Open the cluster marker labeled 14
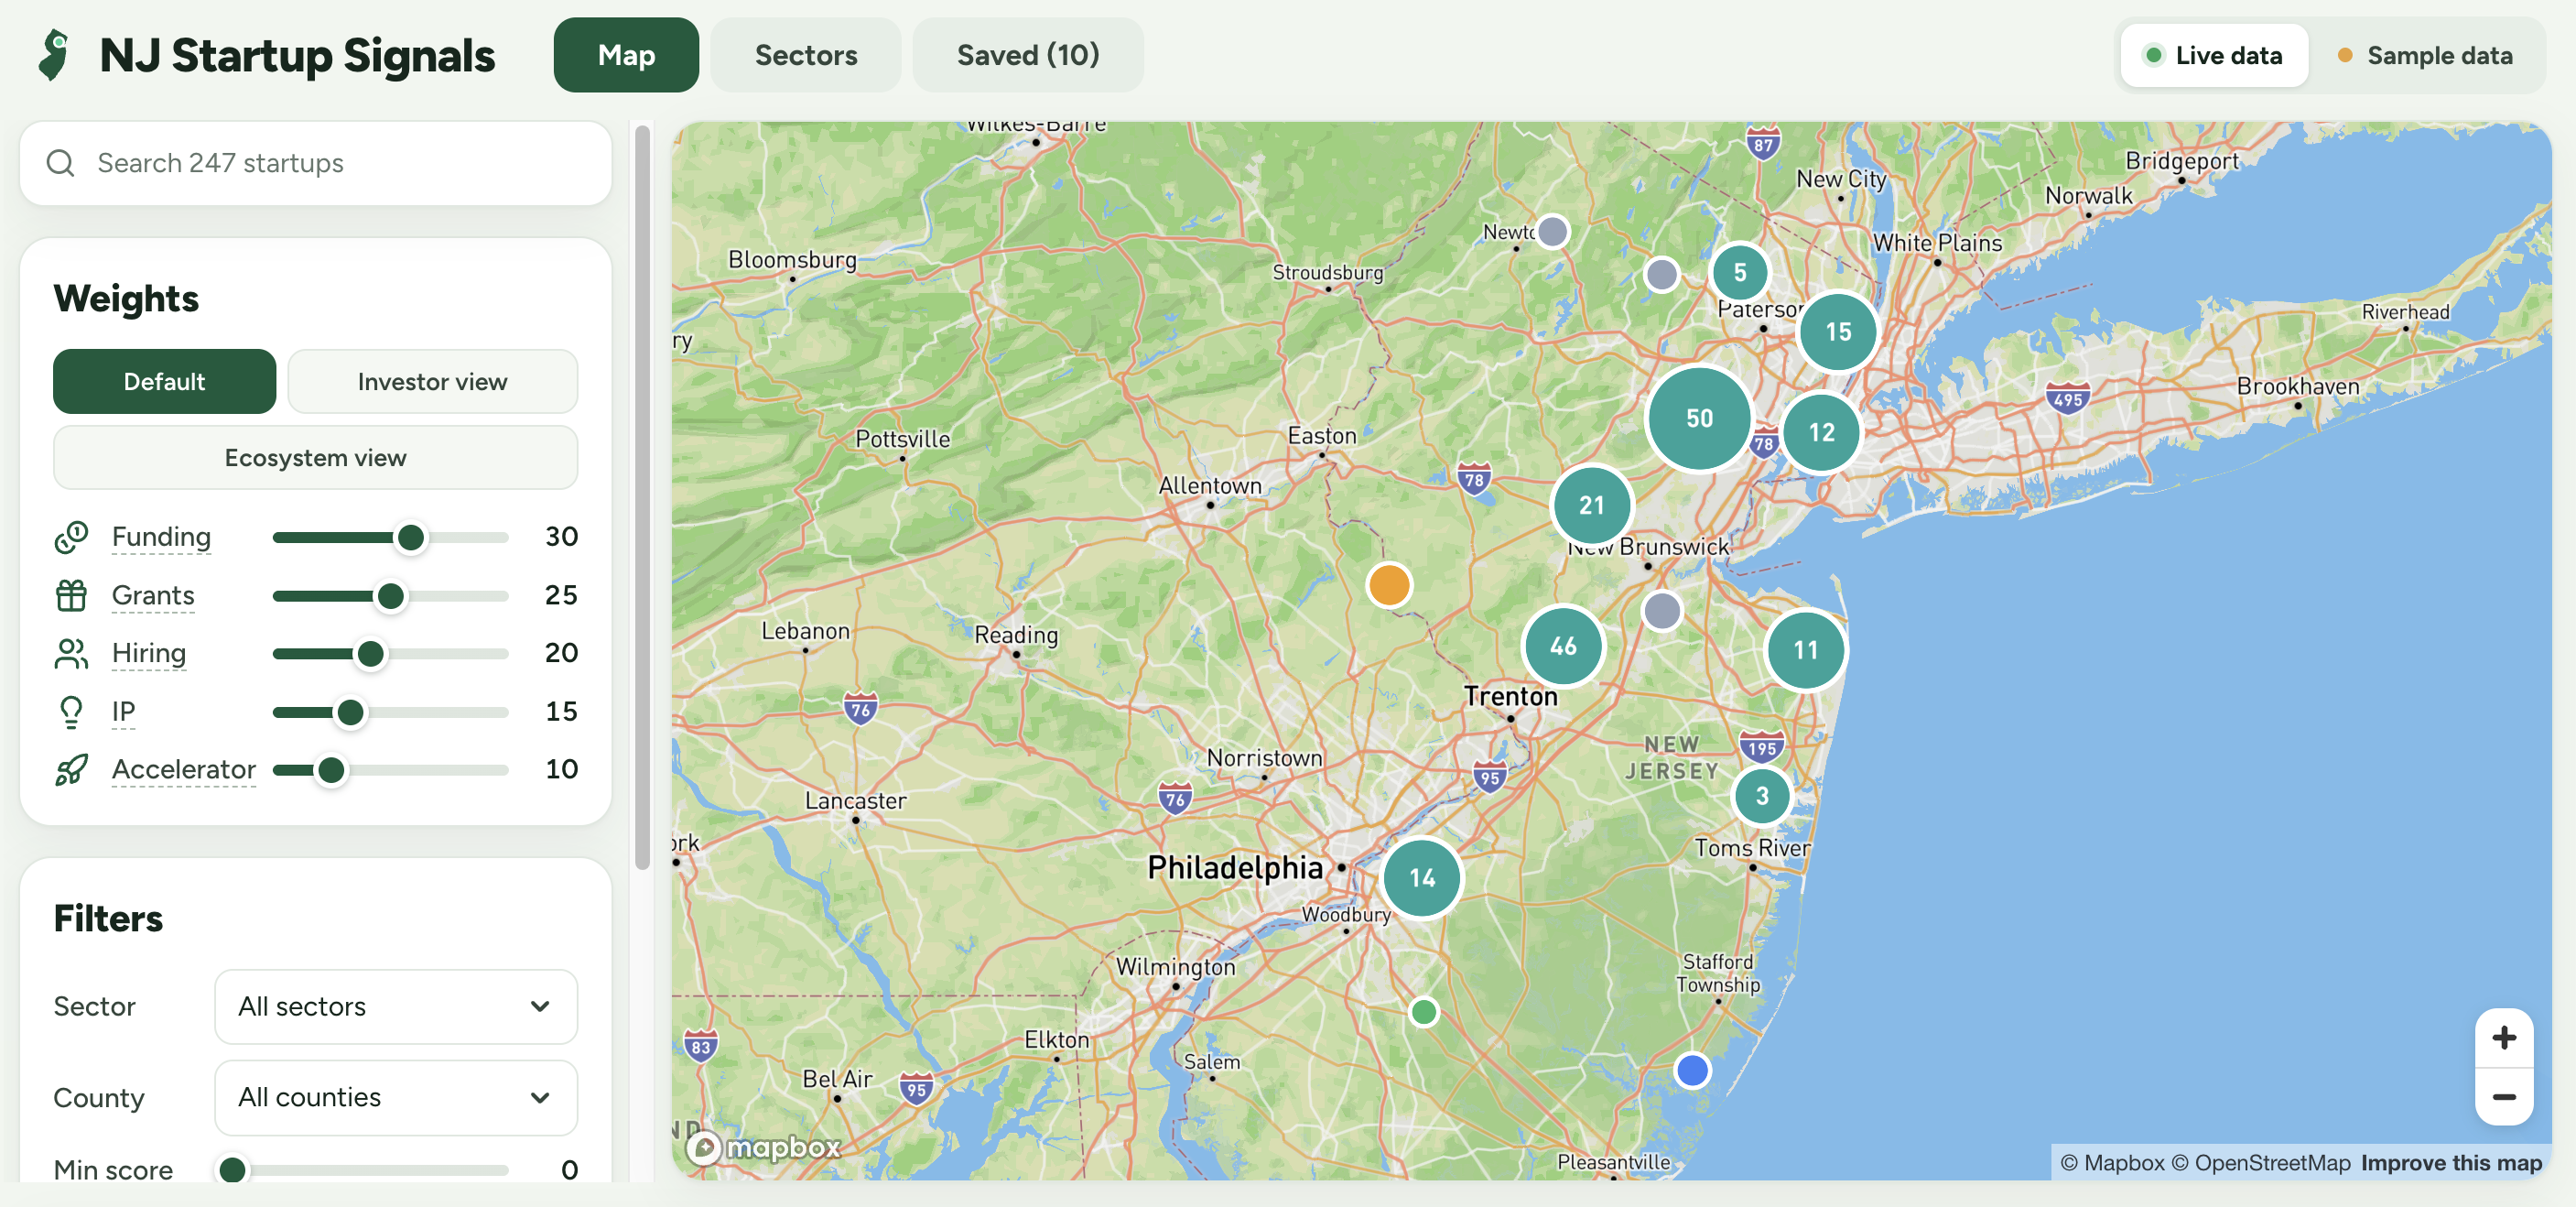The width and height of the screenshot is (2576, 1207). point(1422,878)
